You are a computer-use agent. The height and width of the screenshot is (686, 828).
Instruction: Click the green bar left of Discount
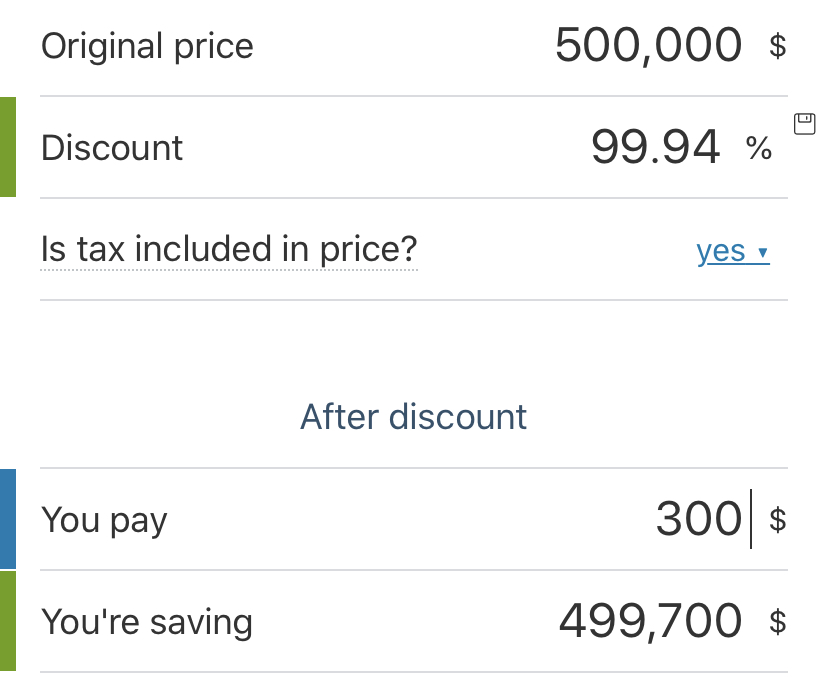point(7,147)
